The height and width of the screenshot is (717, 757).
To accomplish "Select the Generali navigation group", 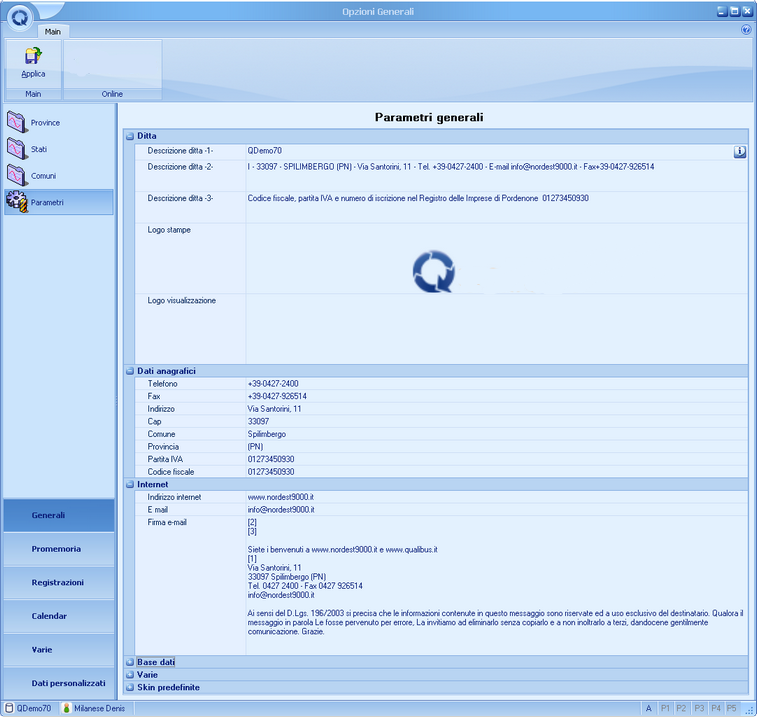I will tap(58, 515).
